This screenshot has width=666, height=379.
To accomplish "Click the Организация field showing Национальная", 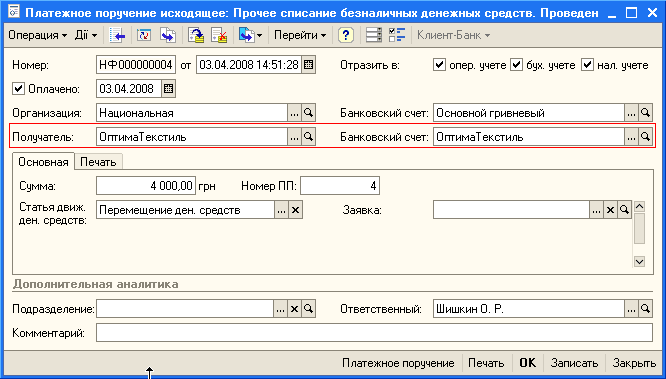I will [192, 113].
